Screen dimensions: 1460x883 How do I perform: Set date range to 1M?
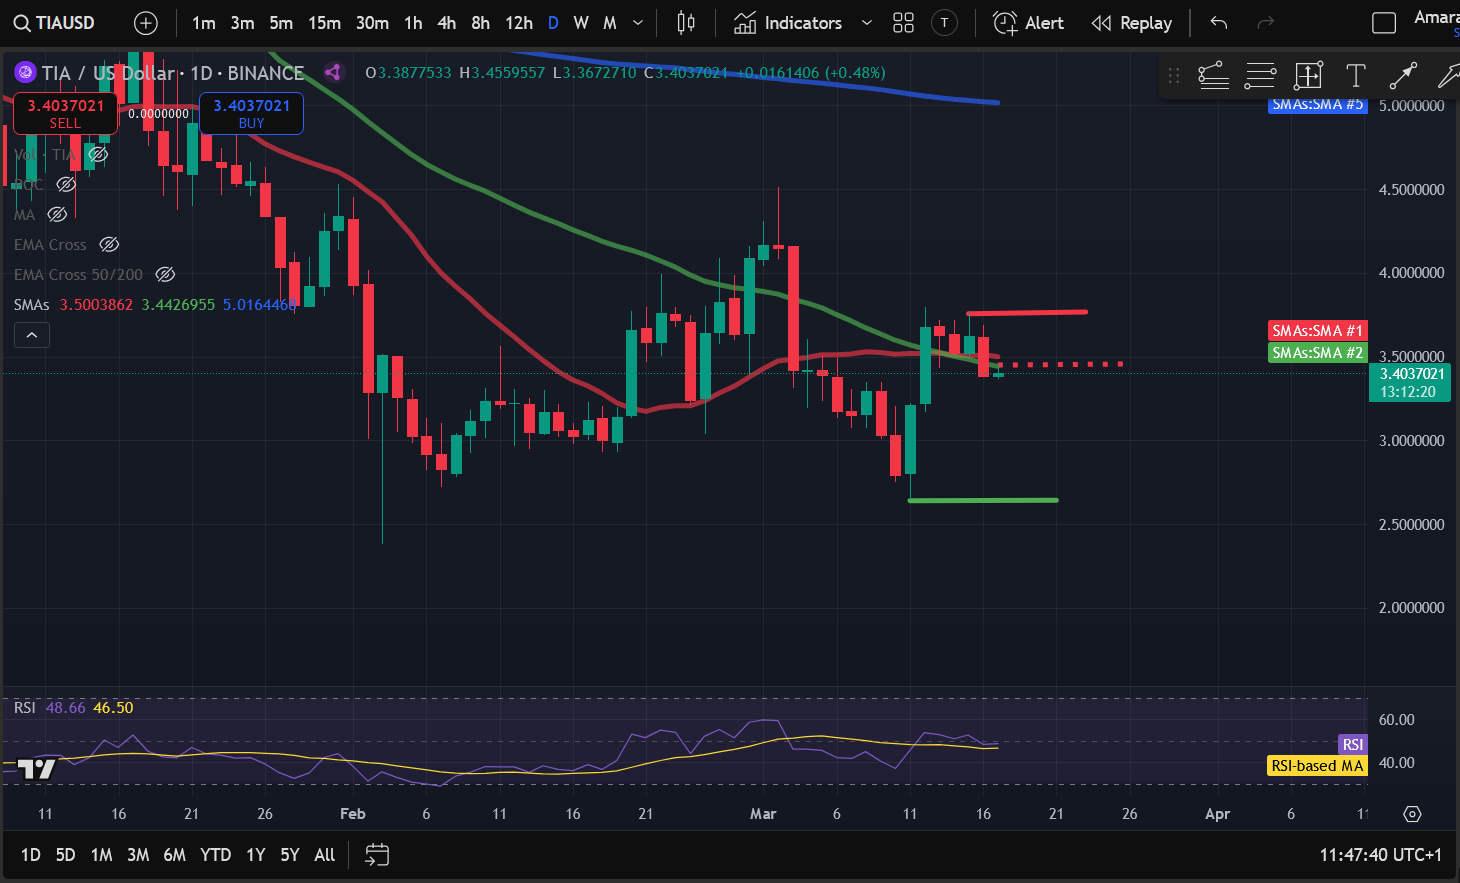pyautogui.click(x=101, y=855)
